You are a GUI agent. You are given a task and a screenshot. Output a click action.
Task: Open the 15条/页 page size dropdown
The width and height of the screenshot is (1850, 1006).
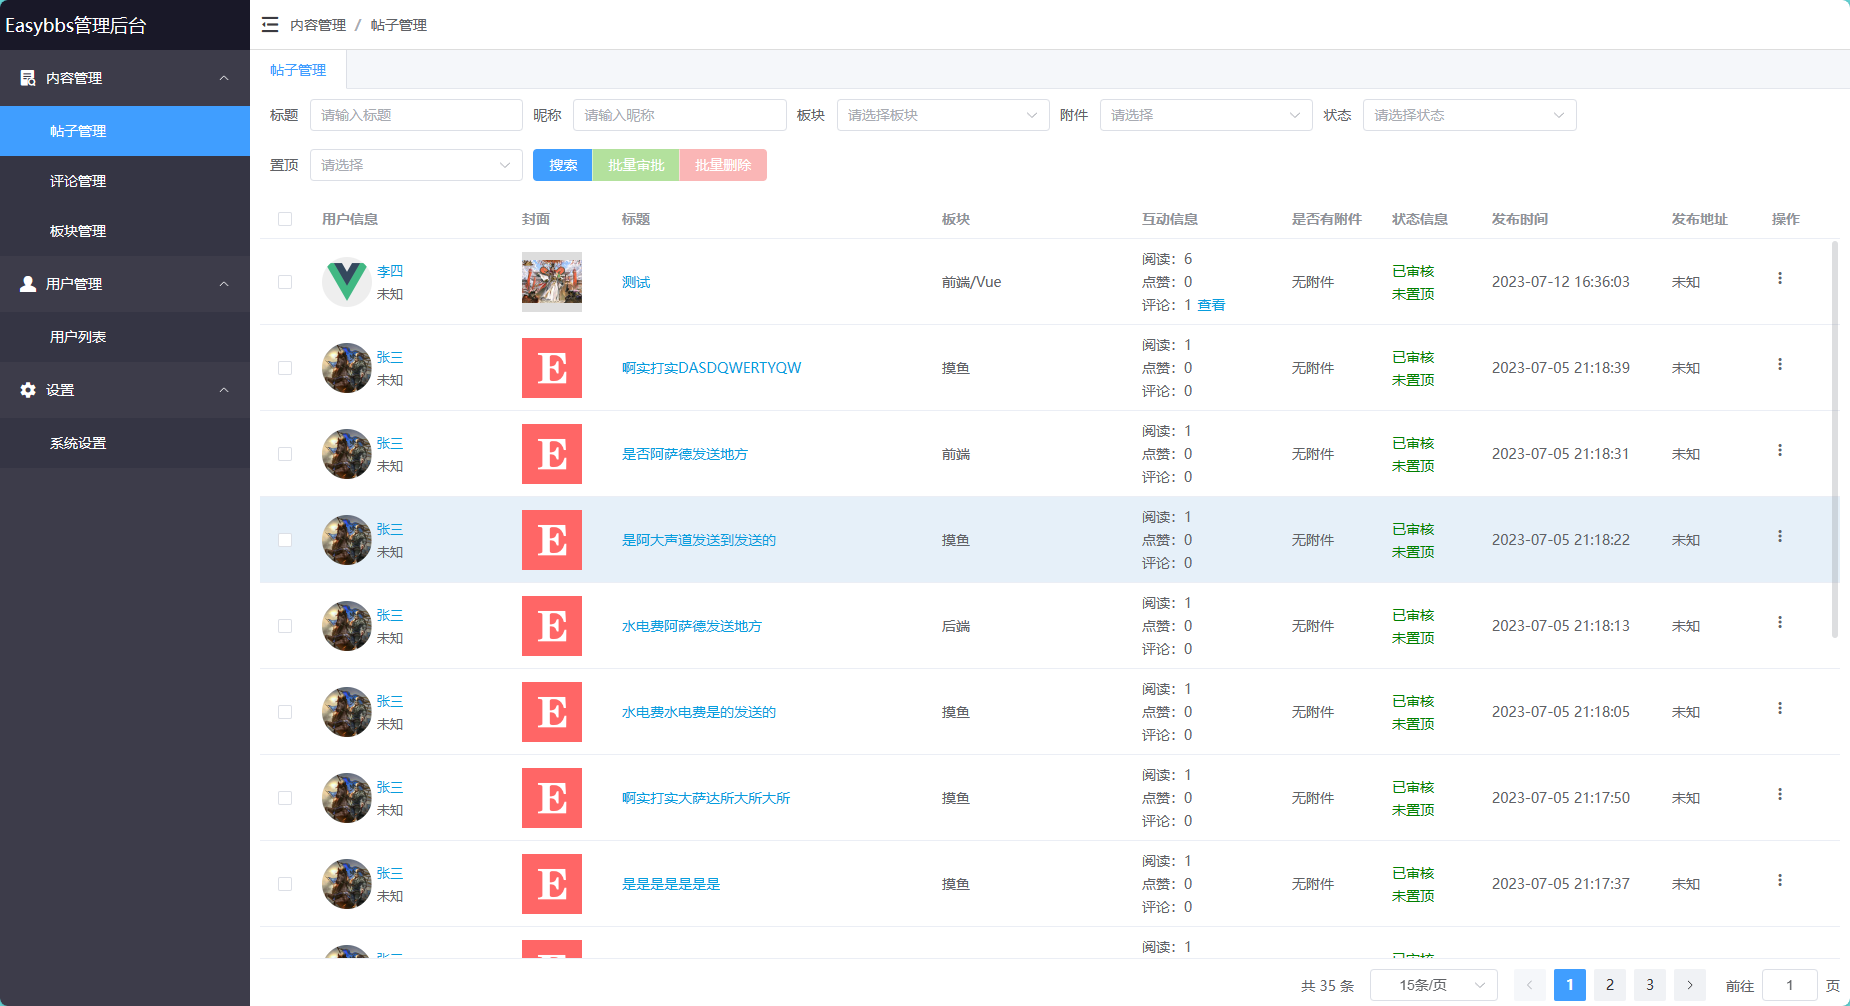pos(1434,985)
